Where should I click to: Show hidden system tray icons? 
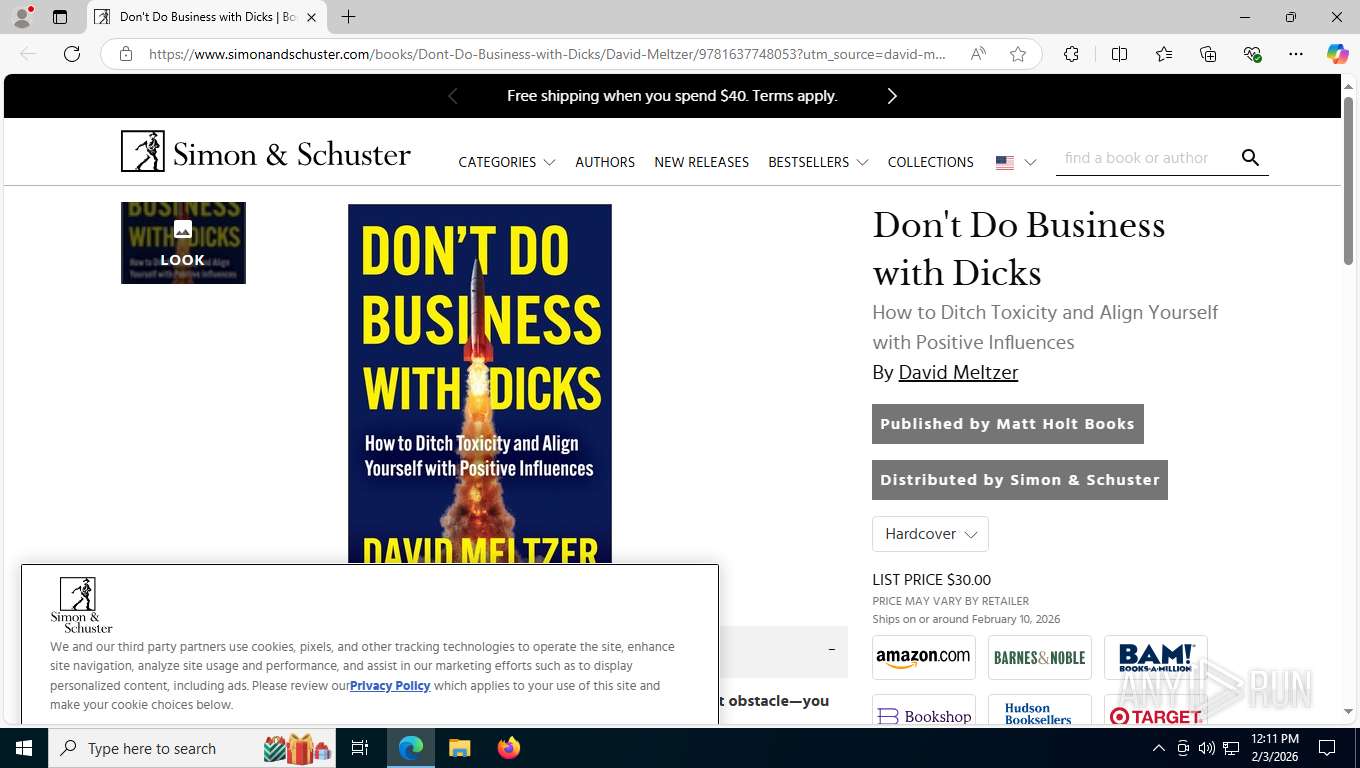click(1158, 748)
